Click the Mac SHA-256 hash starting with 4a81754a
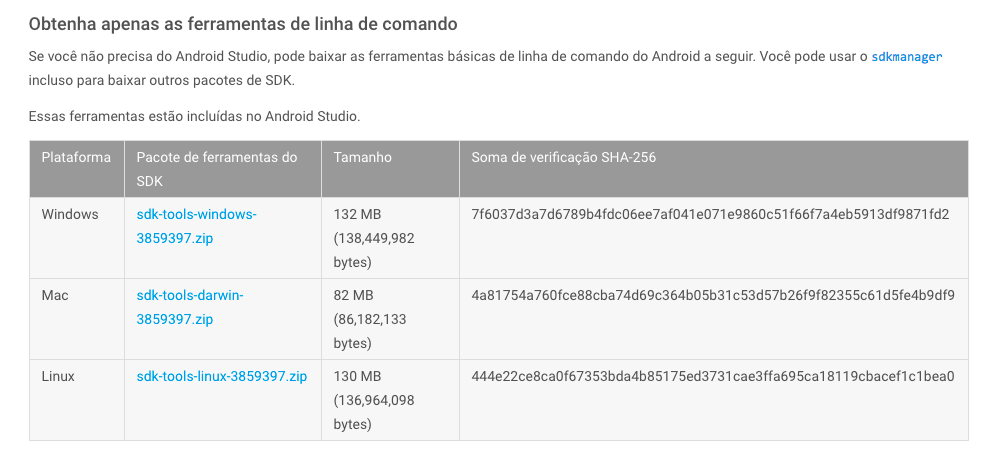This screenshot has width=996, height=458. (x=713, y=295)
